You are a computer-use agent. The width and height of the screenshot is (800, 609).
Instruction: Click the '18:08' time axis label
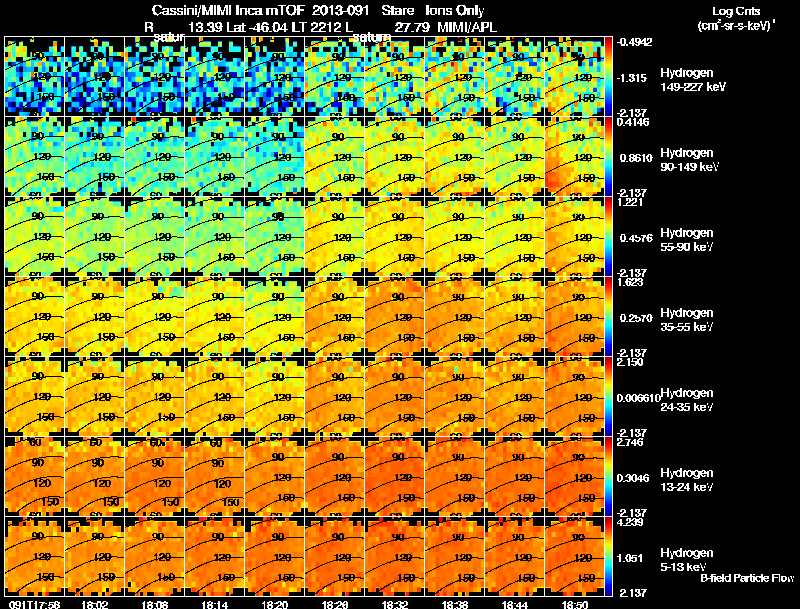(153, 604)
